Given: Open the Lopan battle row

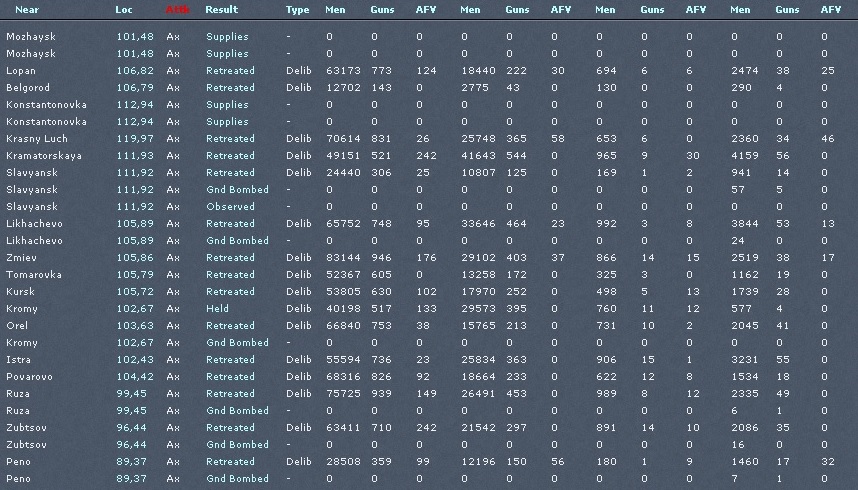Looking at the screenshot, I should pyautogui.click(x=21, y=71).
